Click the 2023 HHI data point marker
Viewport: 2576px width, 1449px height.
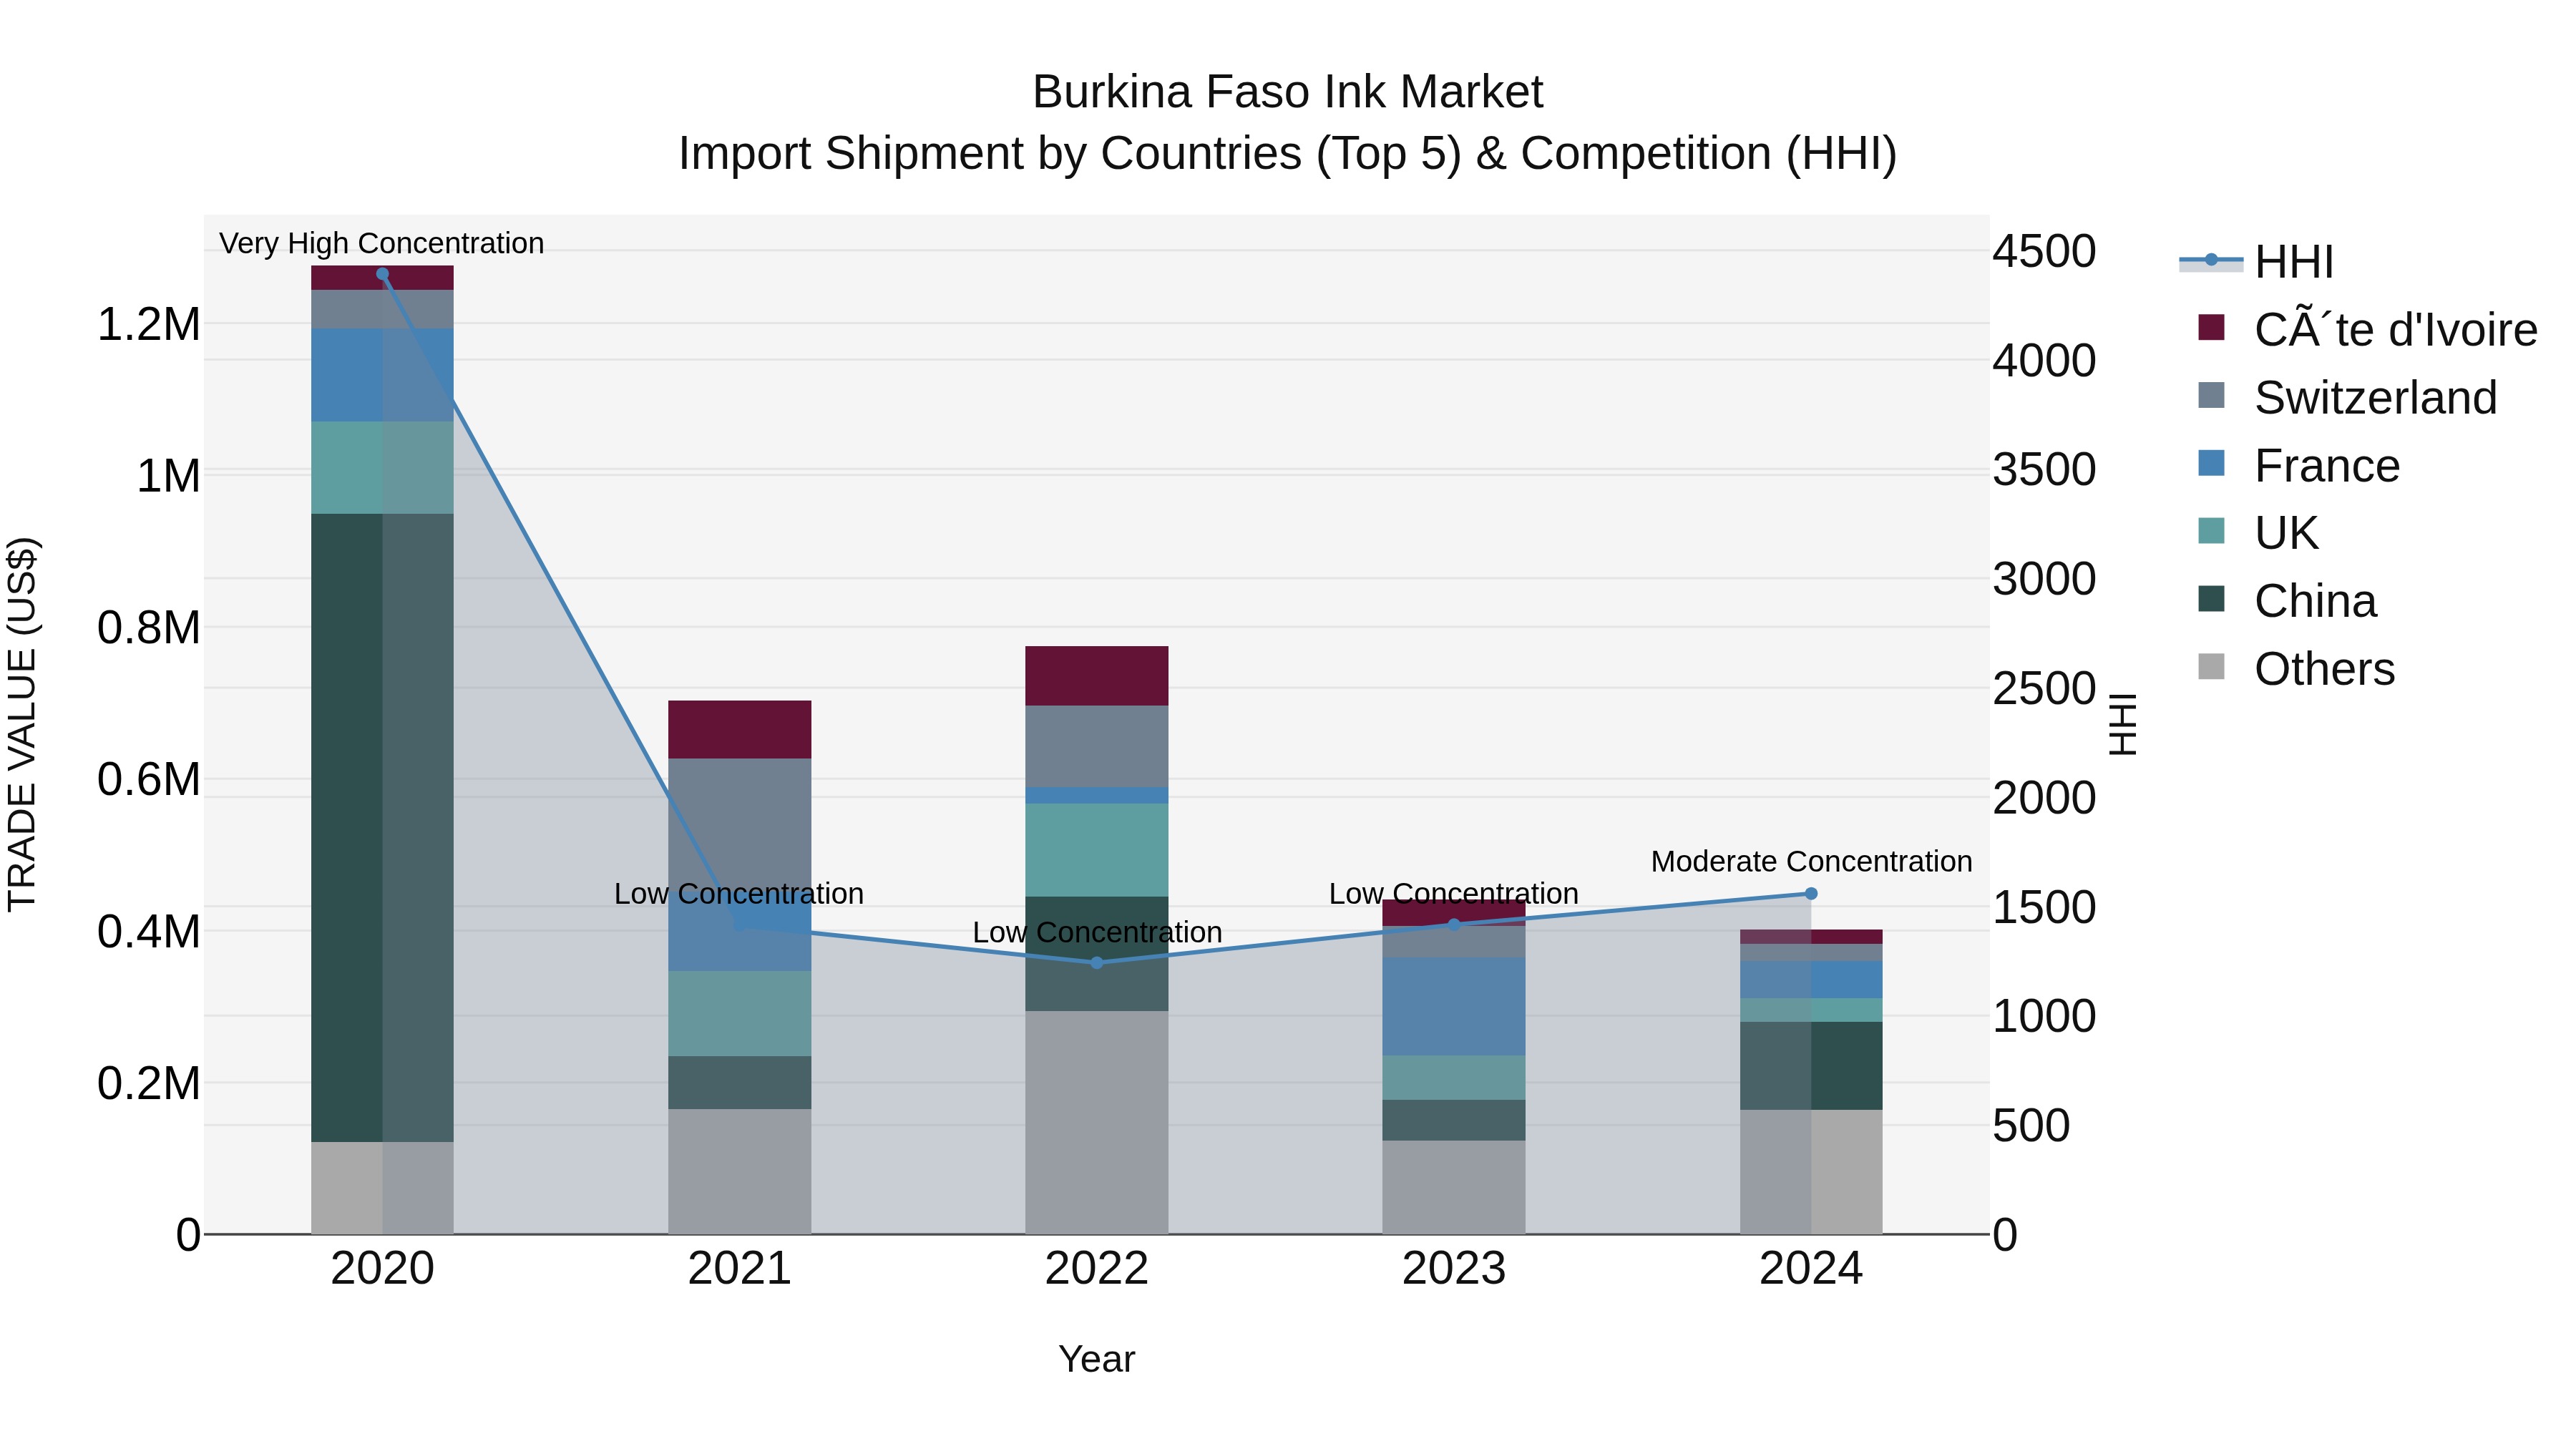click(1454, 925)
